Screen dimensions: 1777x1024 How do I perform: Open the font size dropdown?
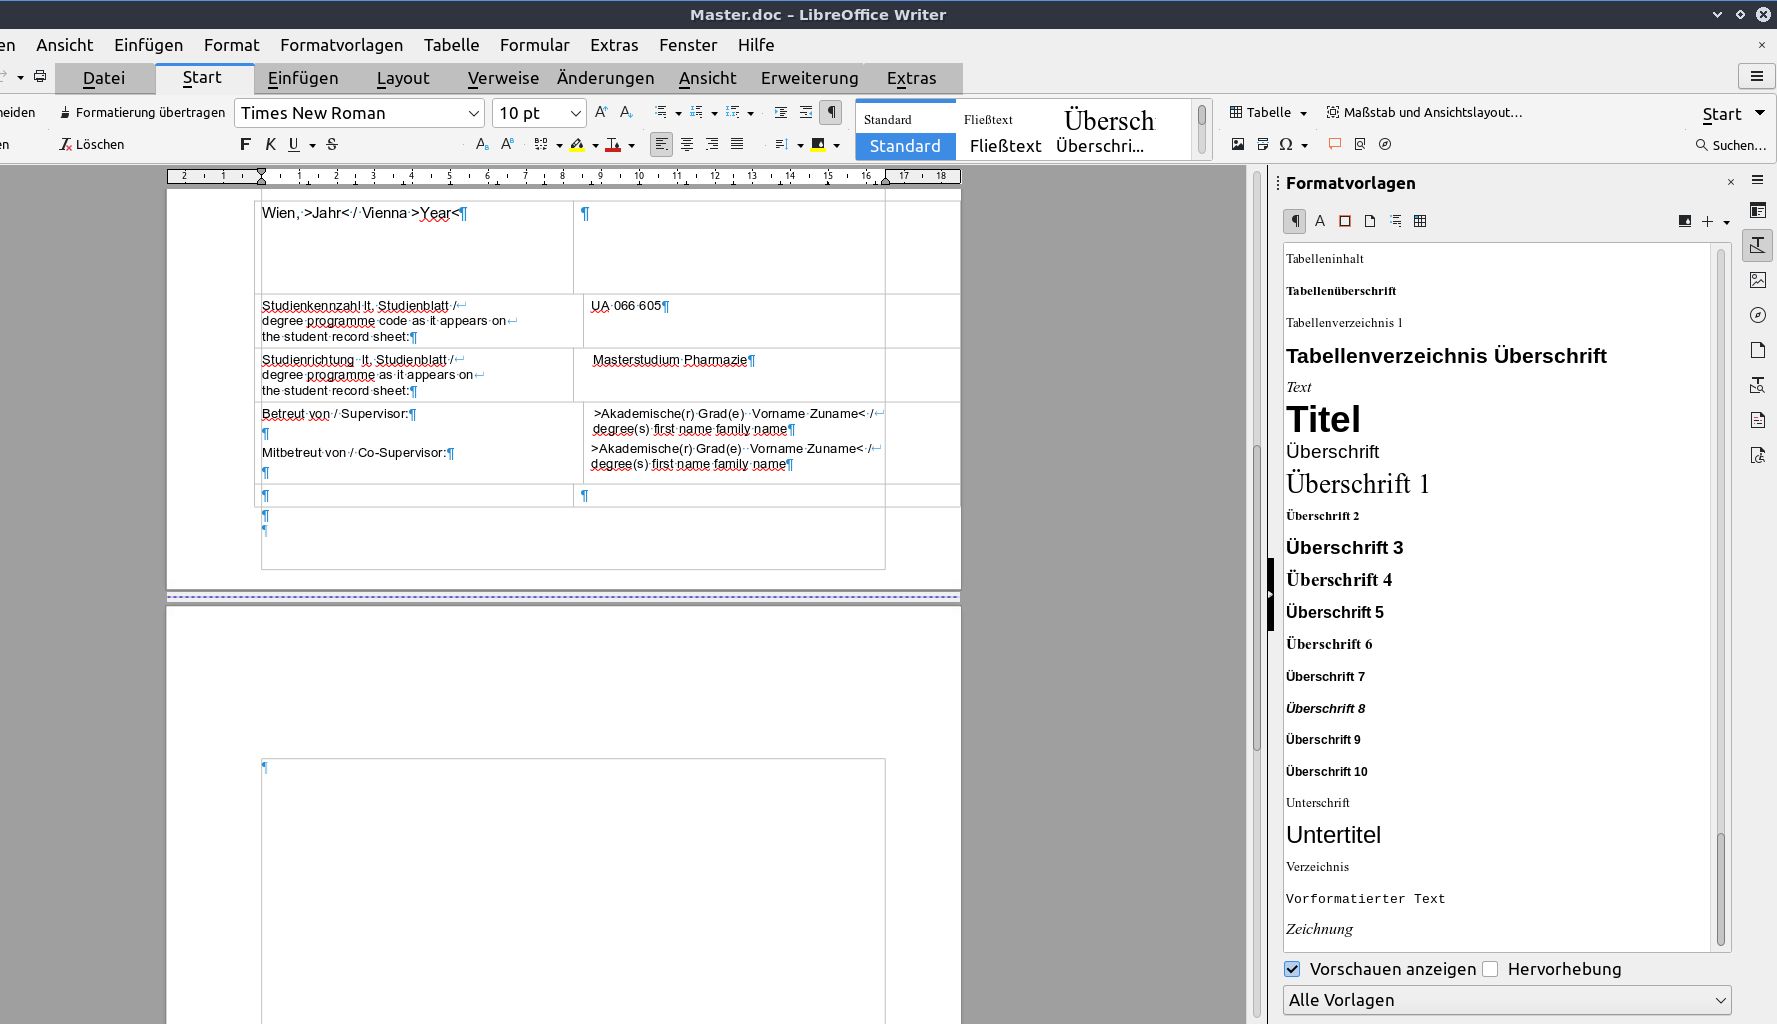click(x=576, y=113)
